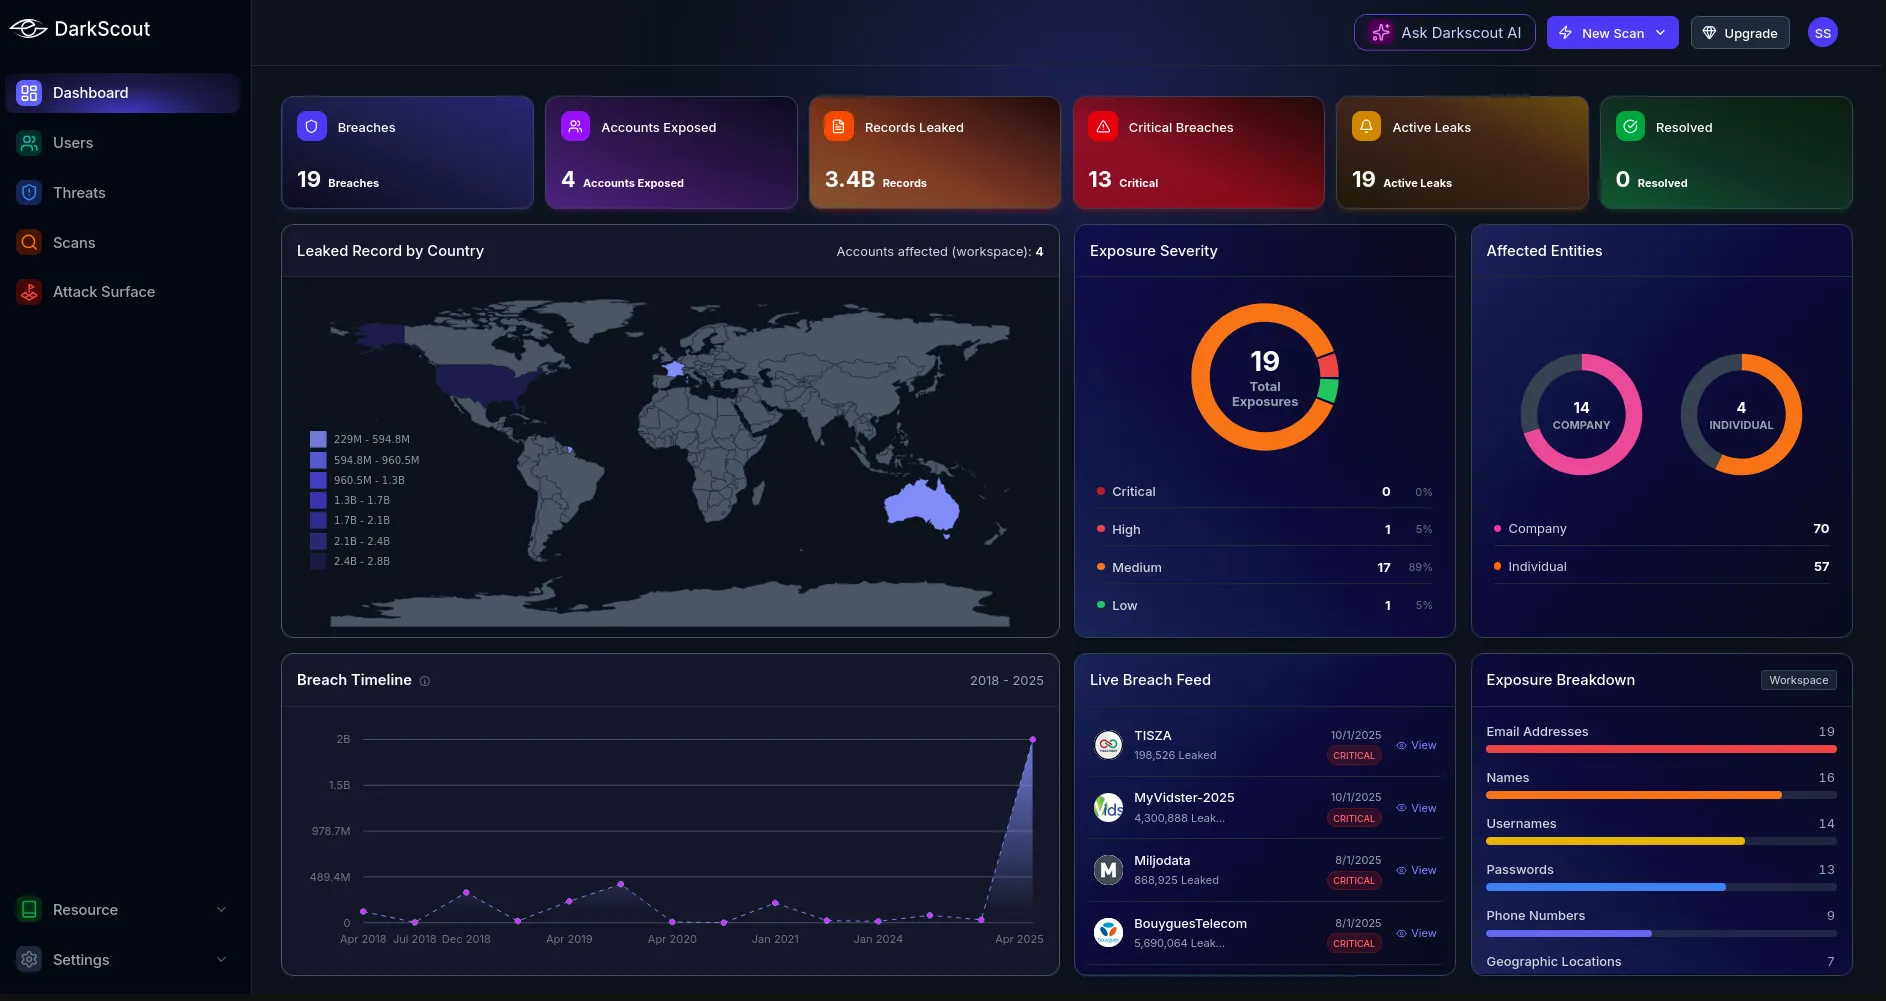Click the Critical Breaches warning icon
This screenshot has width=1886, height=1001.
pos(1103,127)
